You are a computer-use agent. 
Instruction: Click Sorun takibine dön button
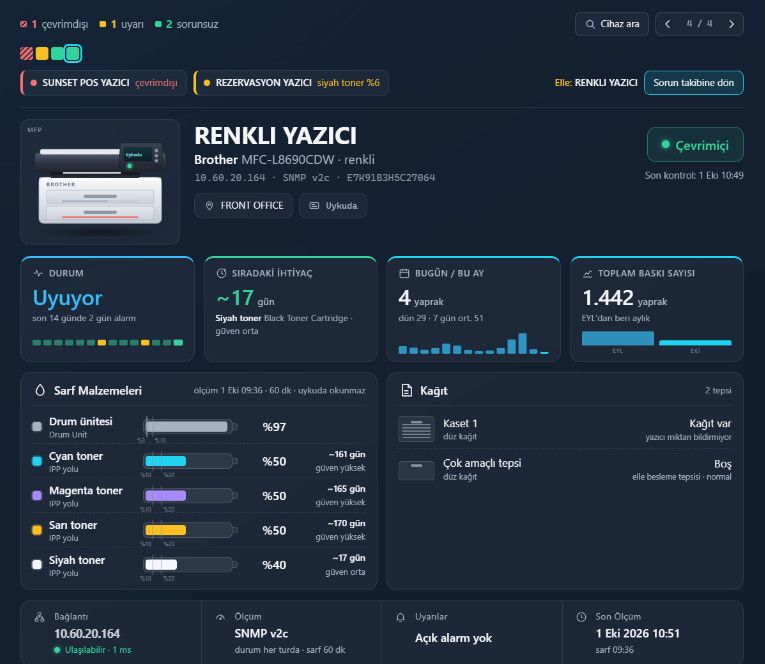693,83
